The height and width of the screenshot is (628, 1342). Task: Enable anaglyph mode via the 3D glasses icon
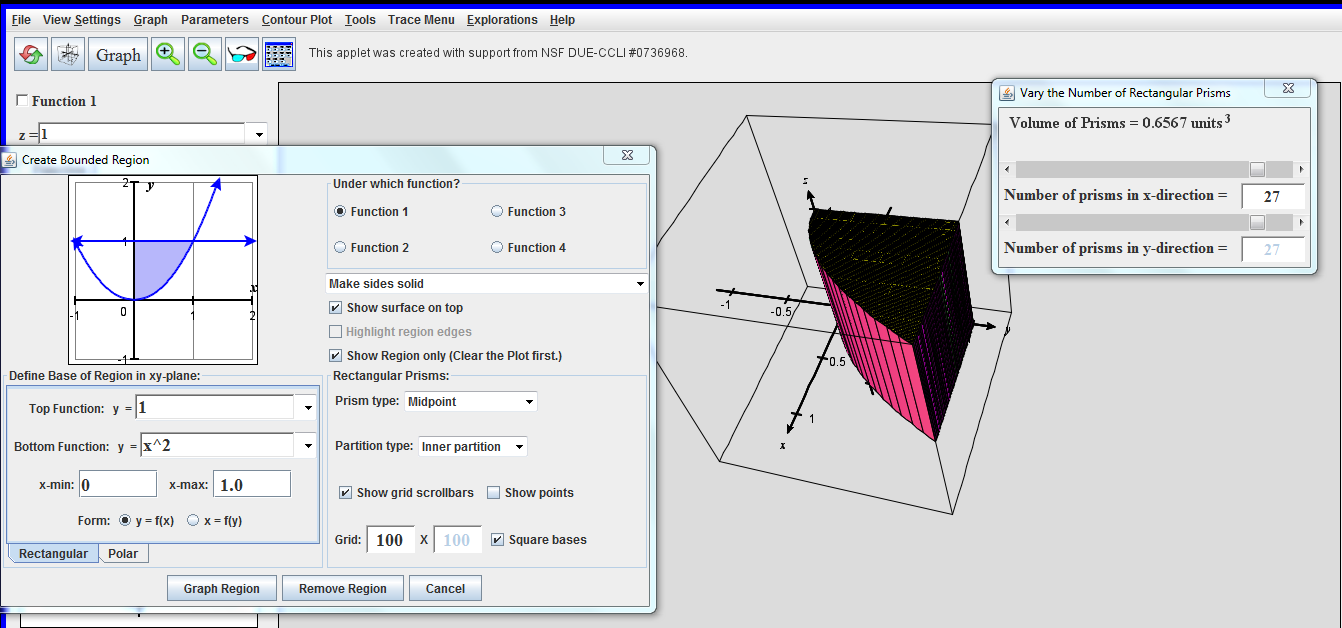[241, 54]
